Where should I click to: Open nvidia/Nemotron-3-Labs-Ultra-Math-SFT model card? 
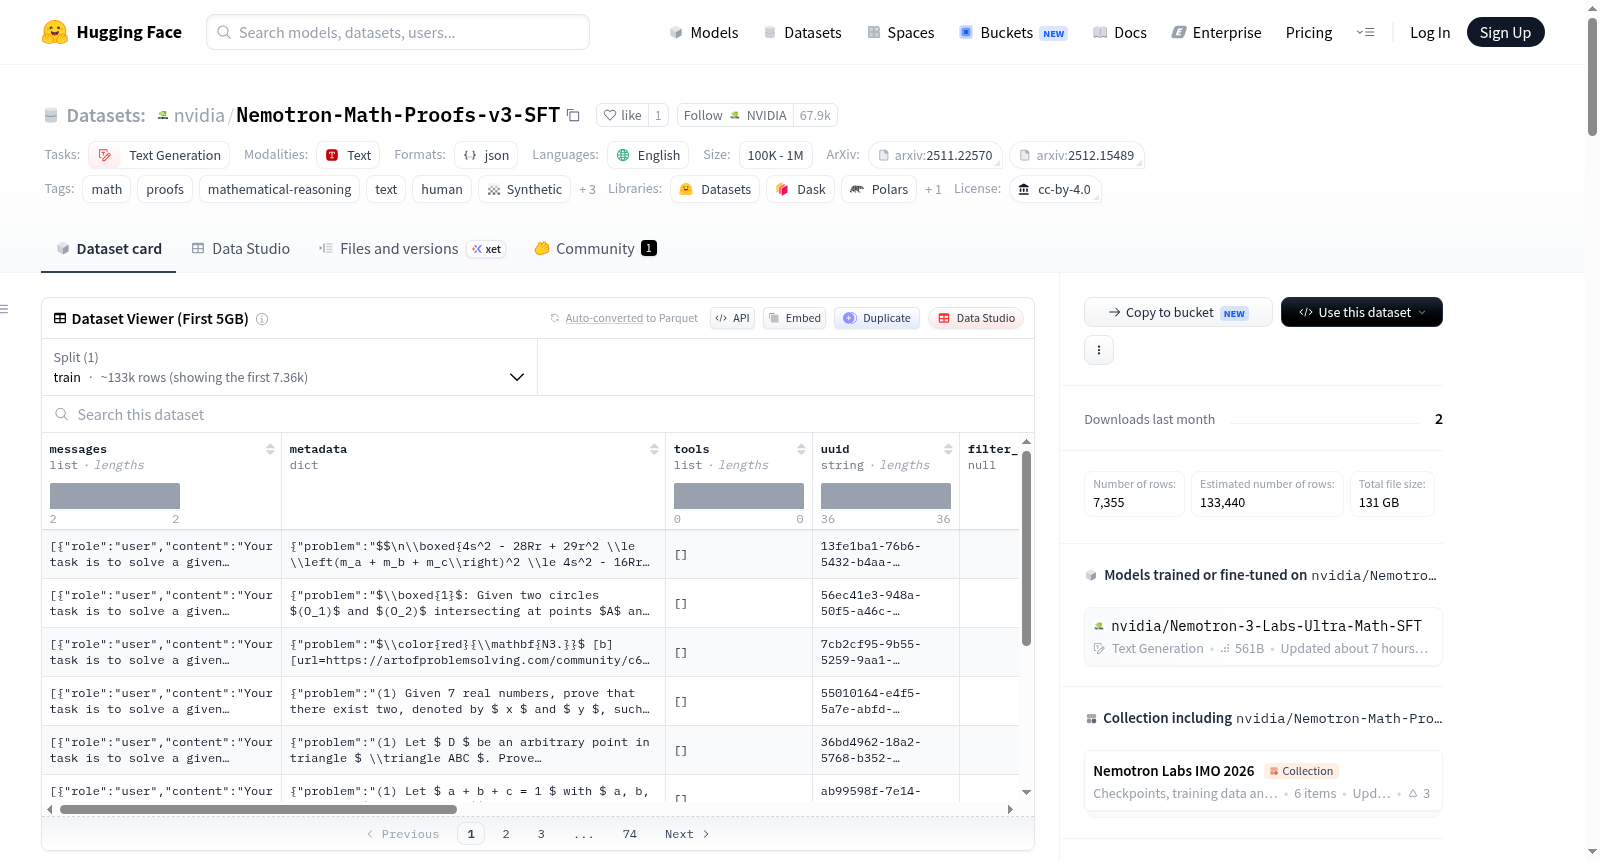pos(1264,636)
